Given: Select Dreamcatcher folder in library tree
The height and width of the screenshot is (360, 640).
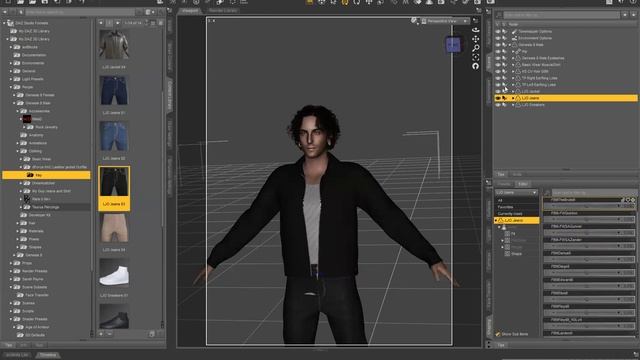Looking at the screenshot, I should pos(43,183).
